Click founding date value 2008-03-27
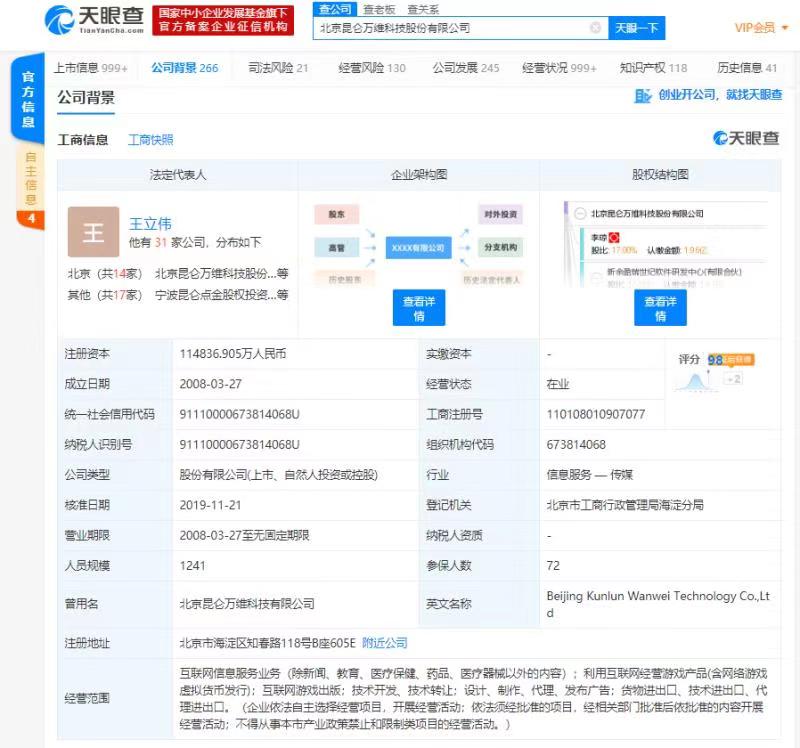The width and height of the screenshot is (800, 748). click(211, 384)
